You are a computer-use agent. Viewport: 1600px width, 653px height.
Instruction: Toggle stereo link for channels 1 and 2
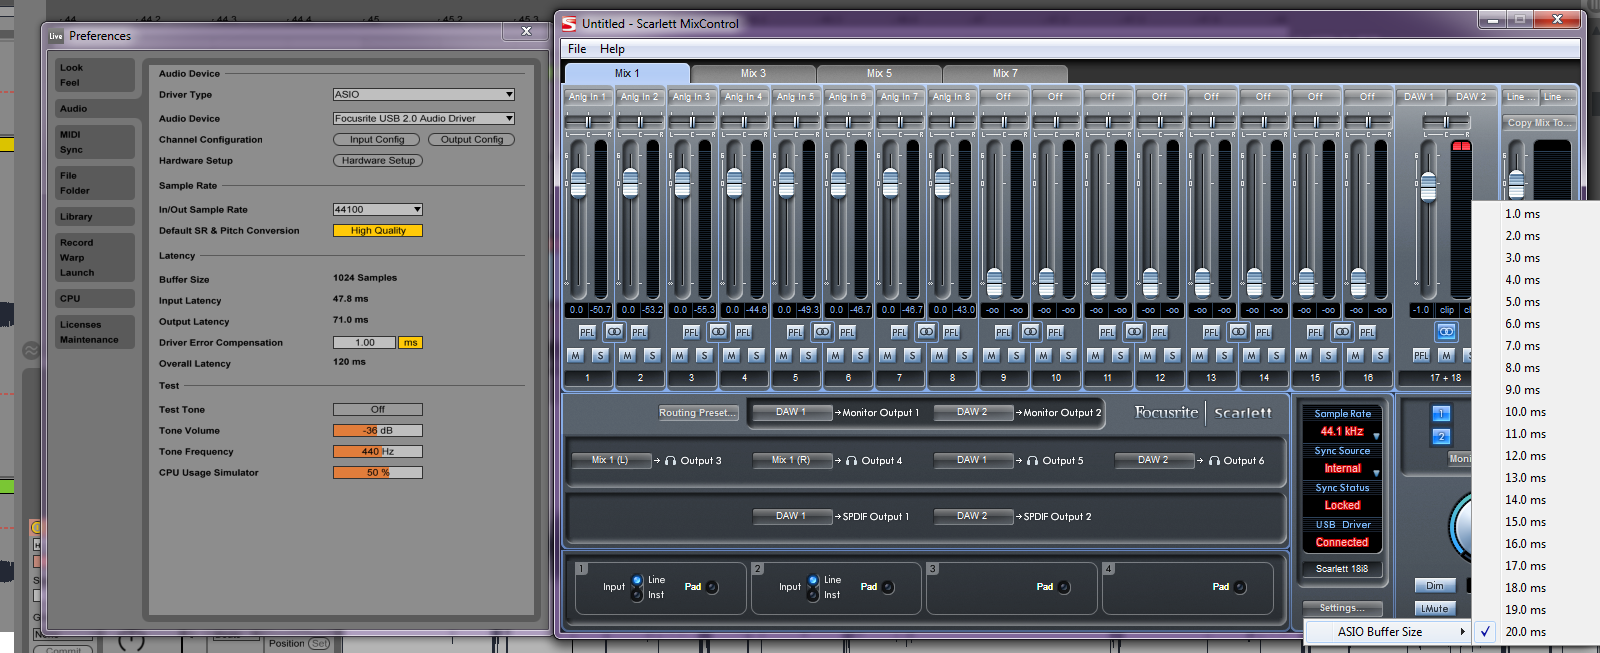click(614, 332)
